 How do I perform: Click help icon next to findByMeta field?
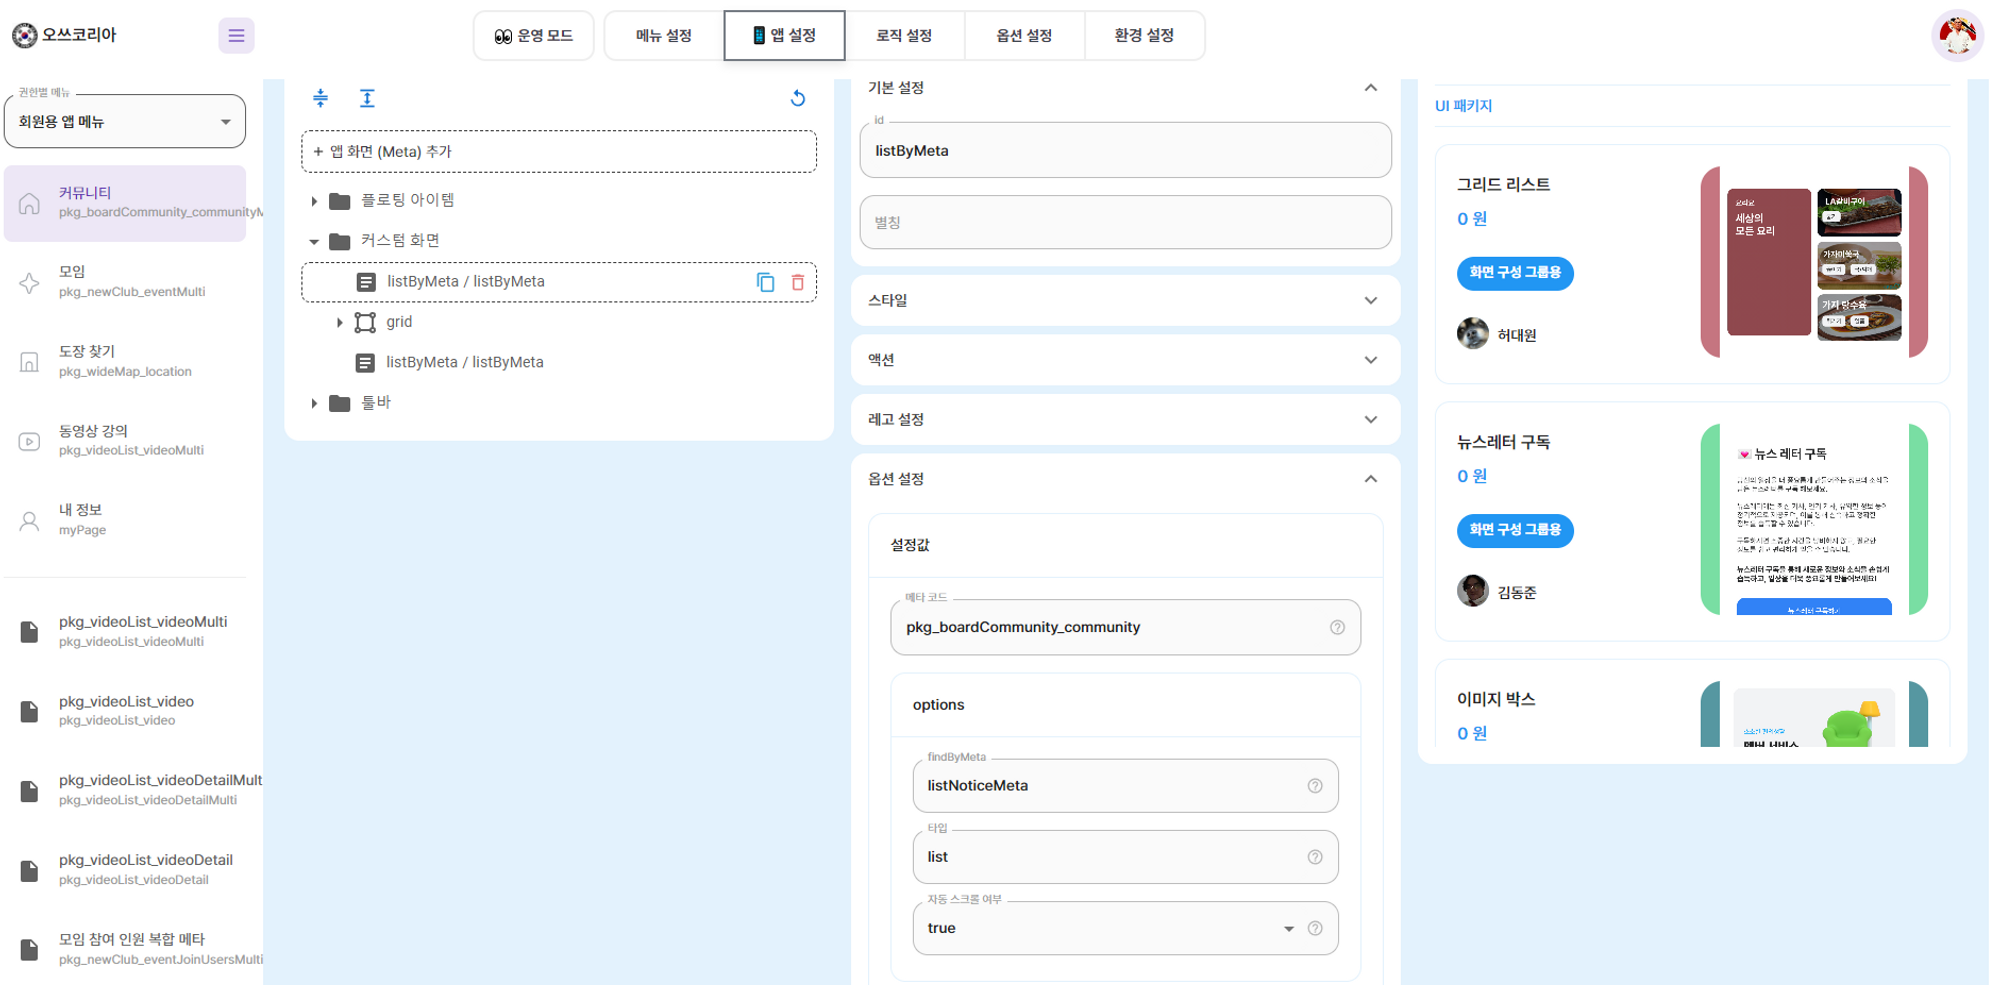1315,786
